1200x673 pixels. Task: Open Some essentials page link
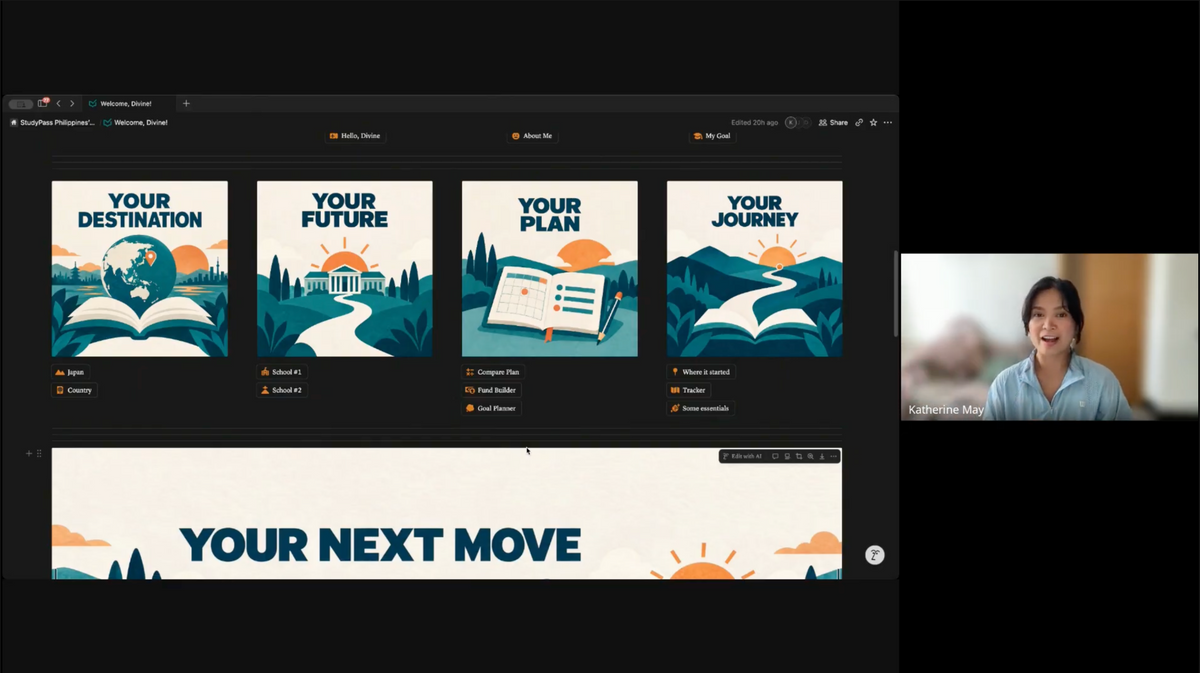(701, 408)
